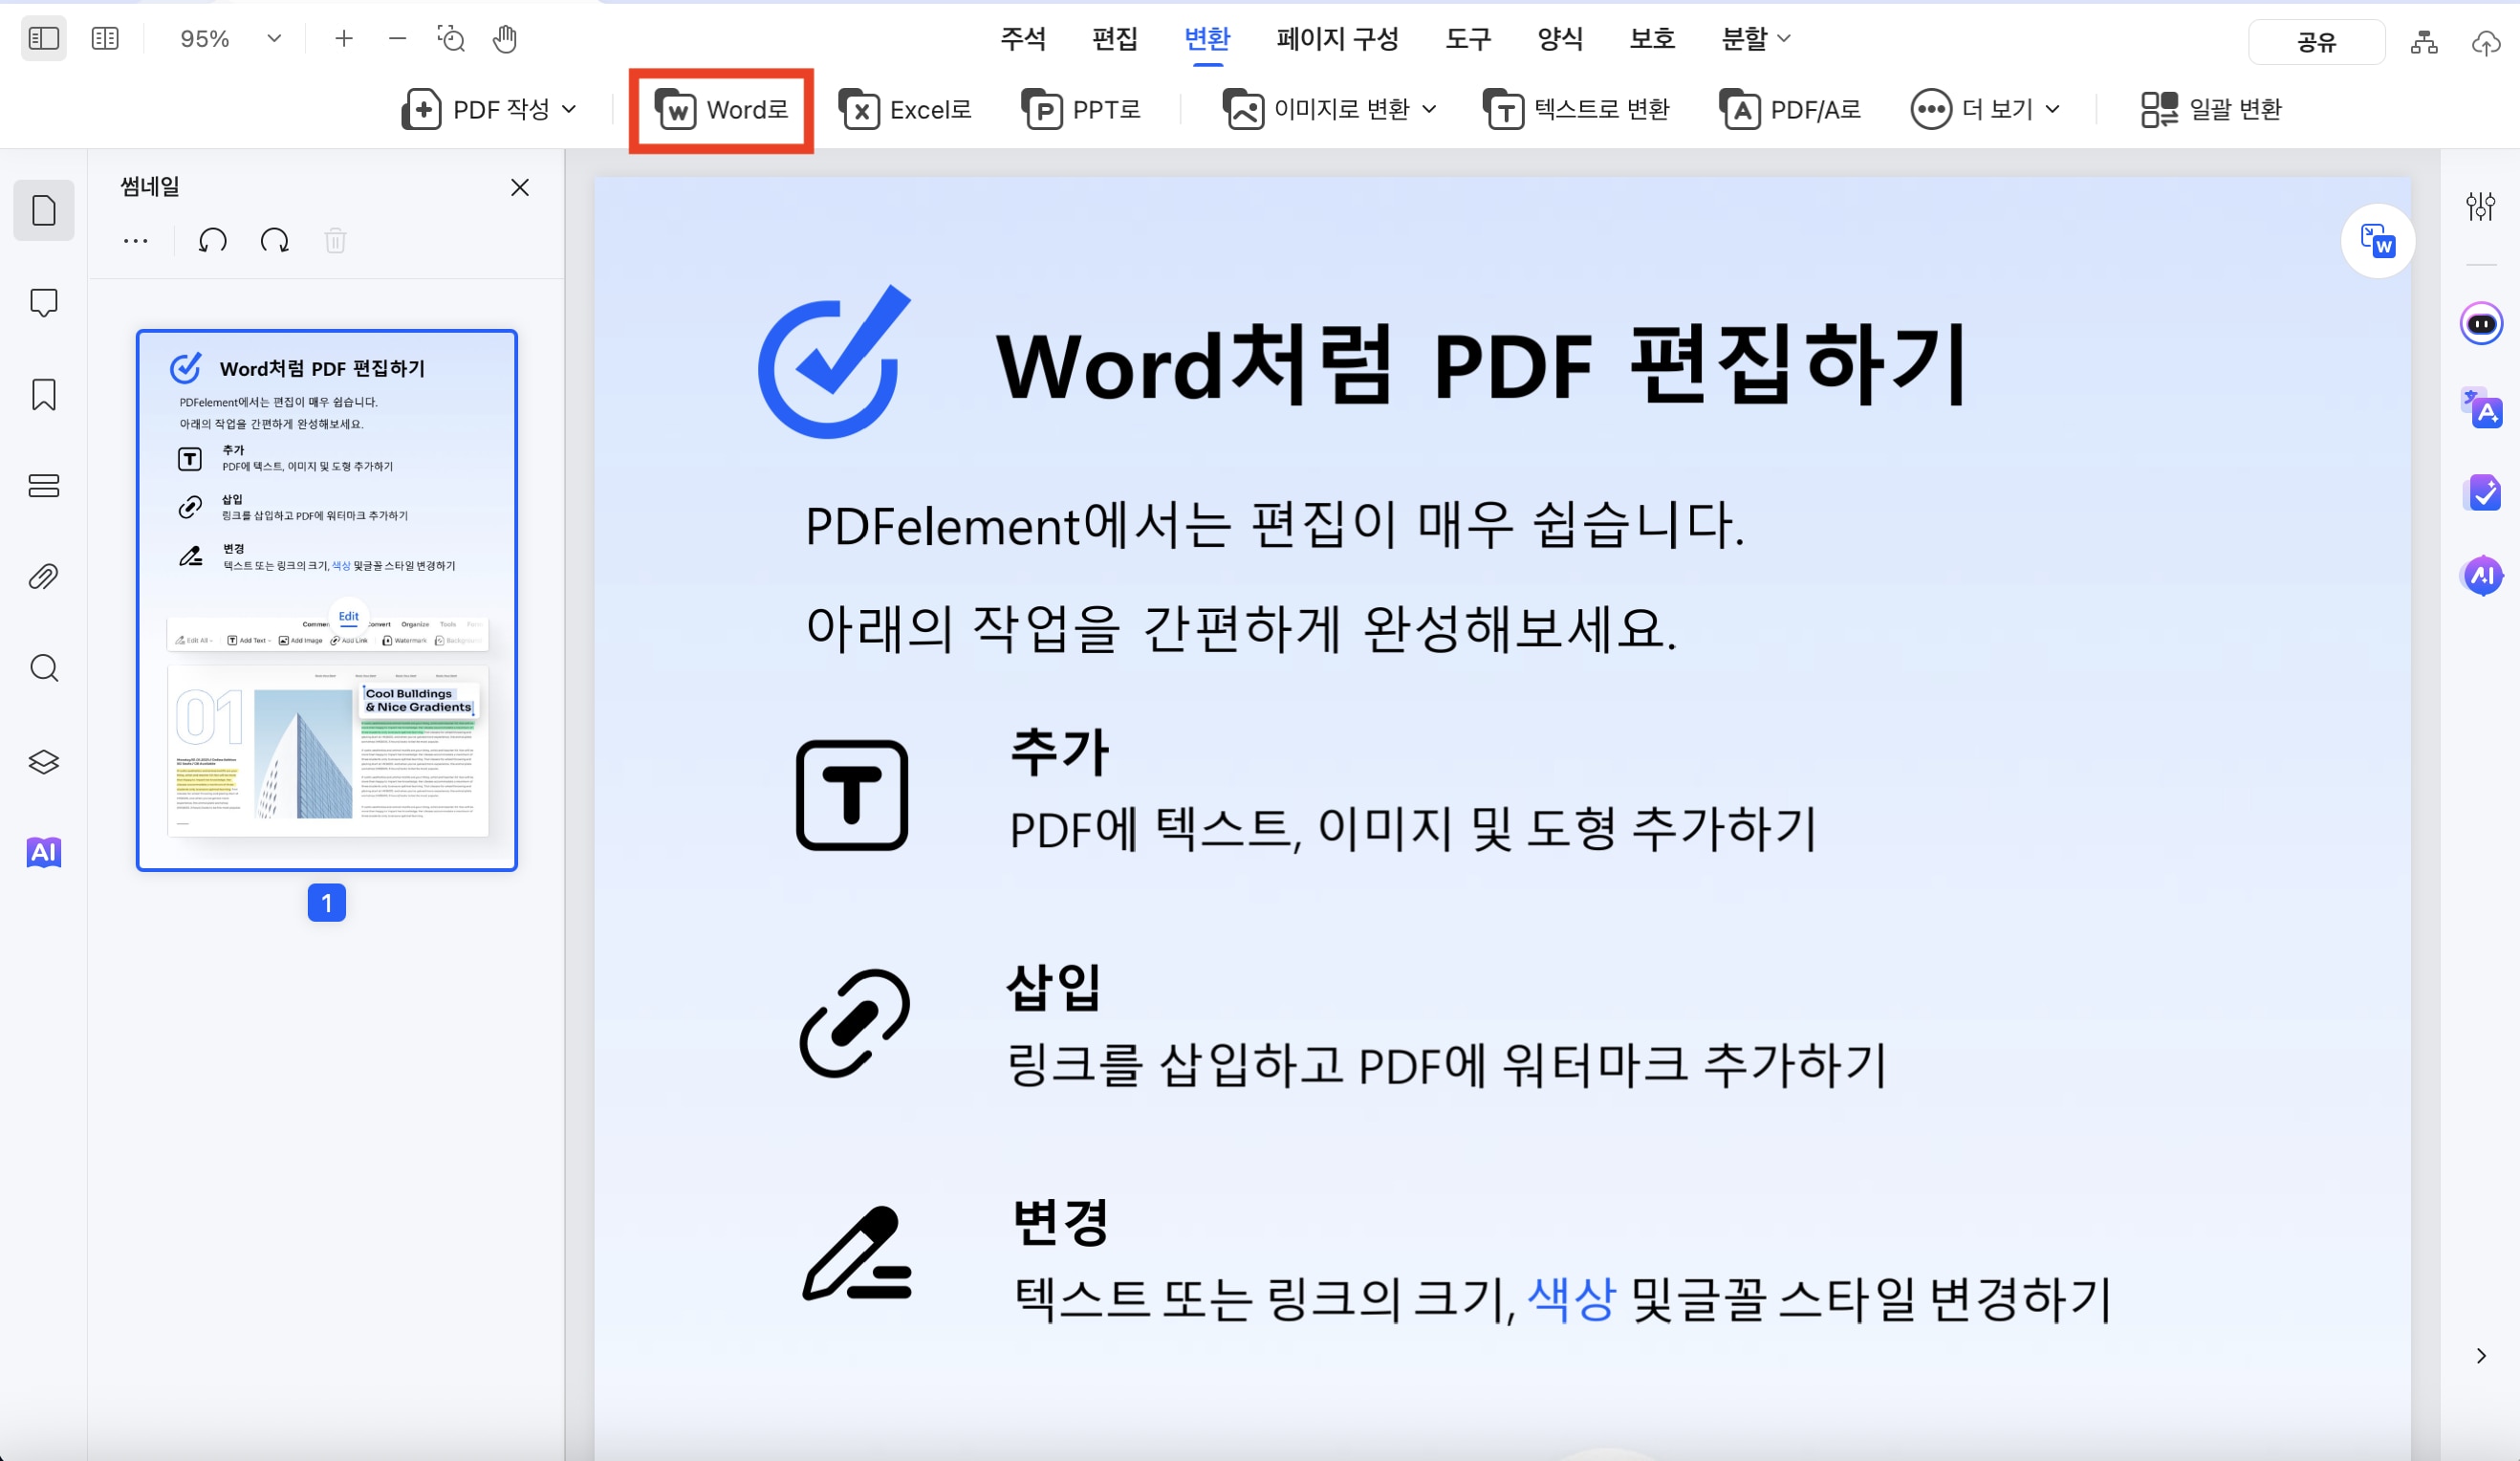The height and width of the screenshot is (1461, 2520).
Task: Open the round AI assistant icon
Action: click(2482, 575)
